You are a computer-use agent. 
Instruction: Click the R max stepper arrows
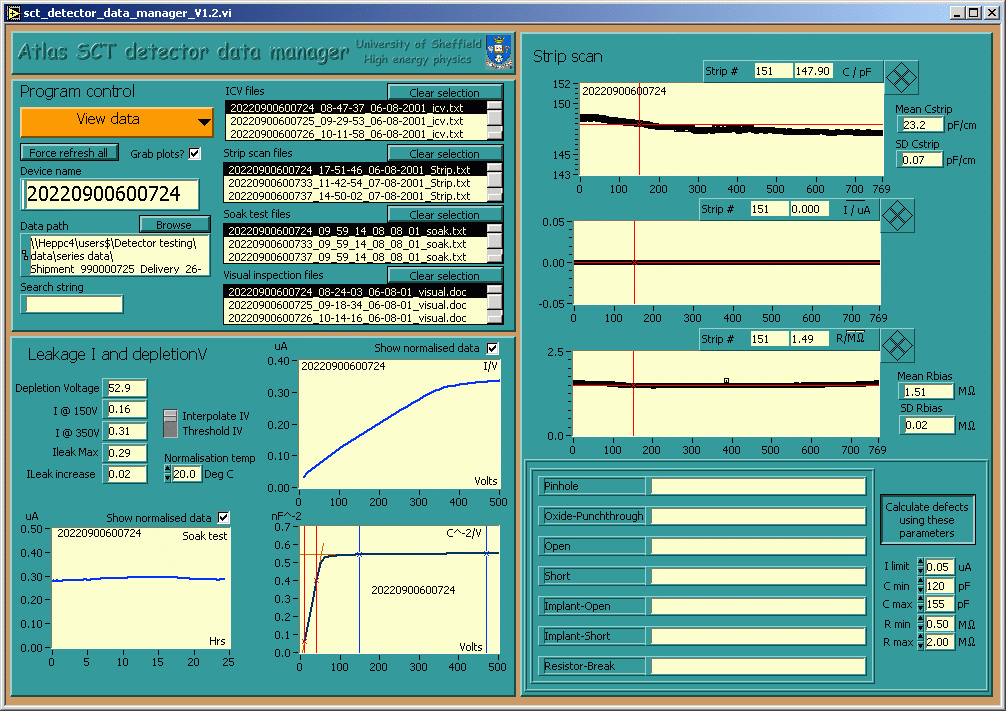coord(921,642)
